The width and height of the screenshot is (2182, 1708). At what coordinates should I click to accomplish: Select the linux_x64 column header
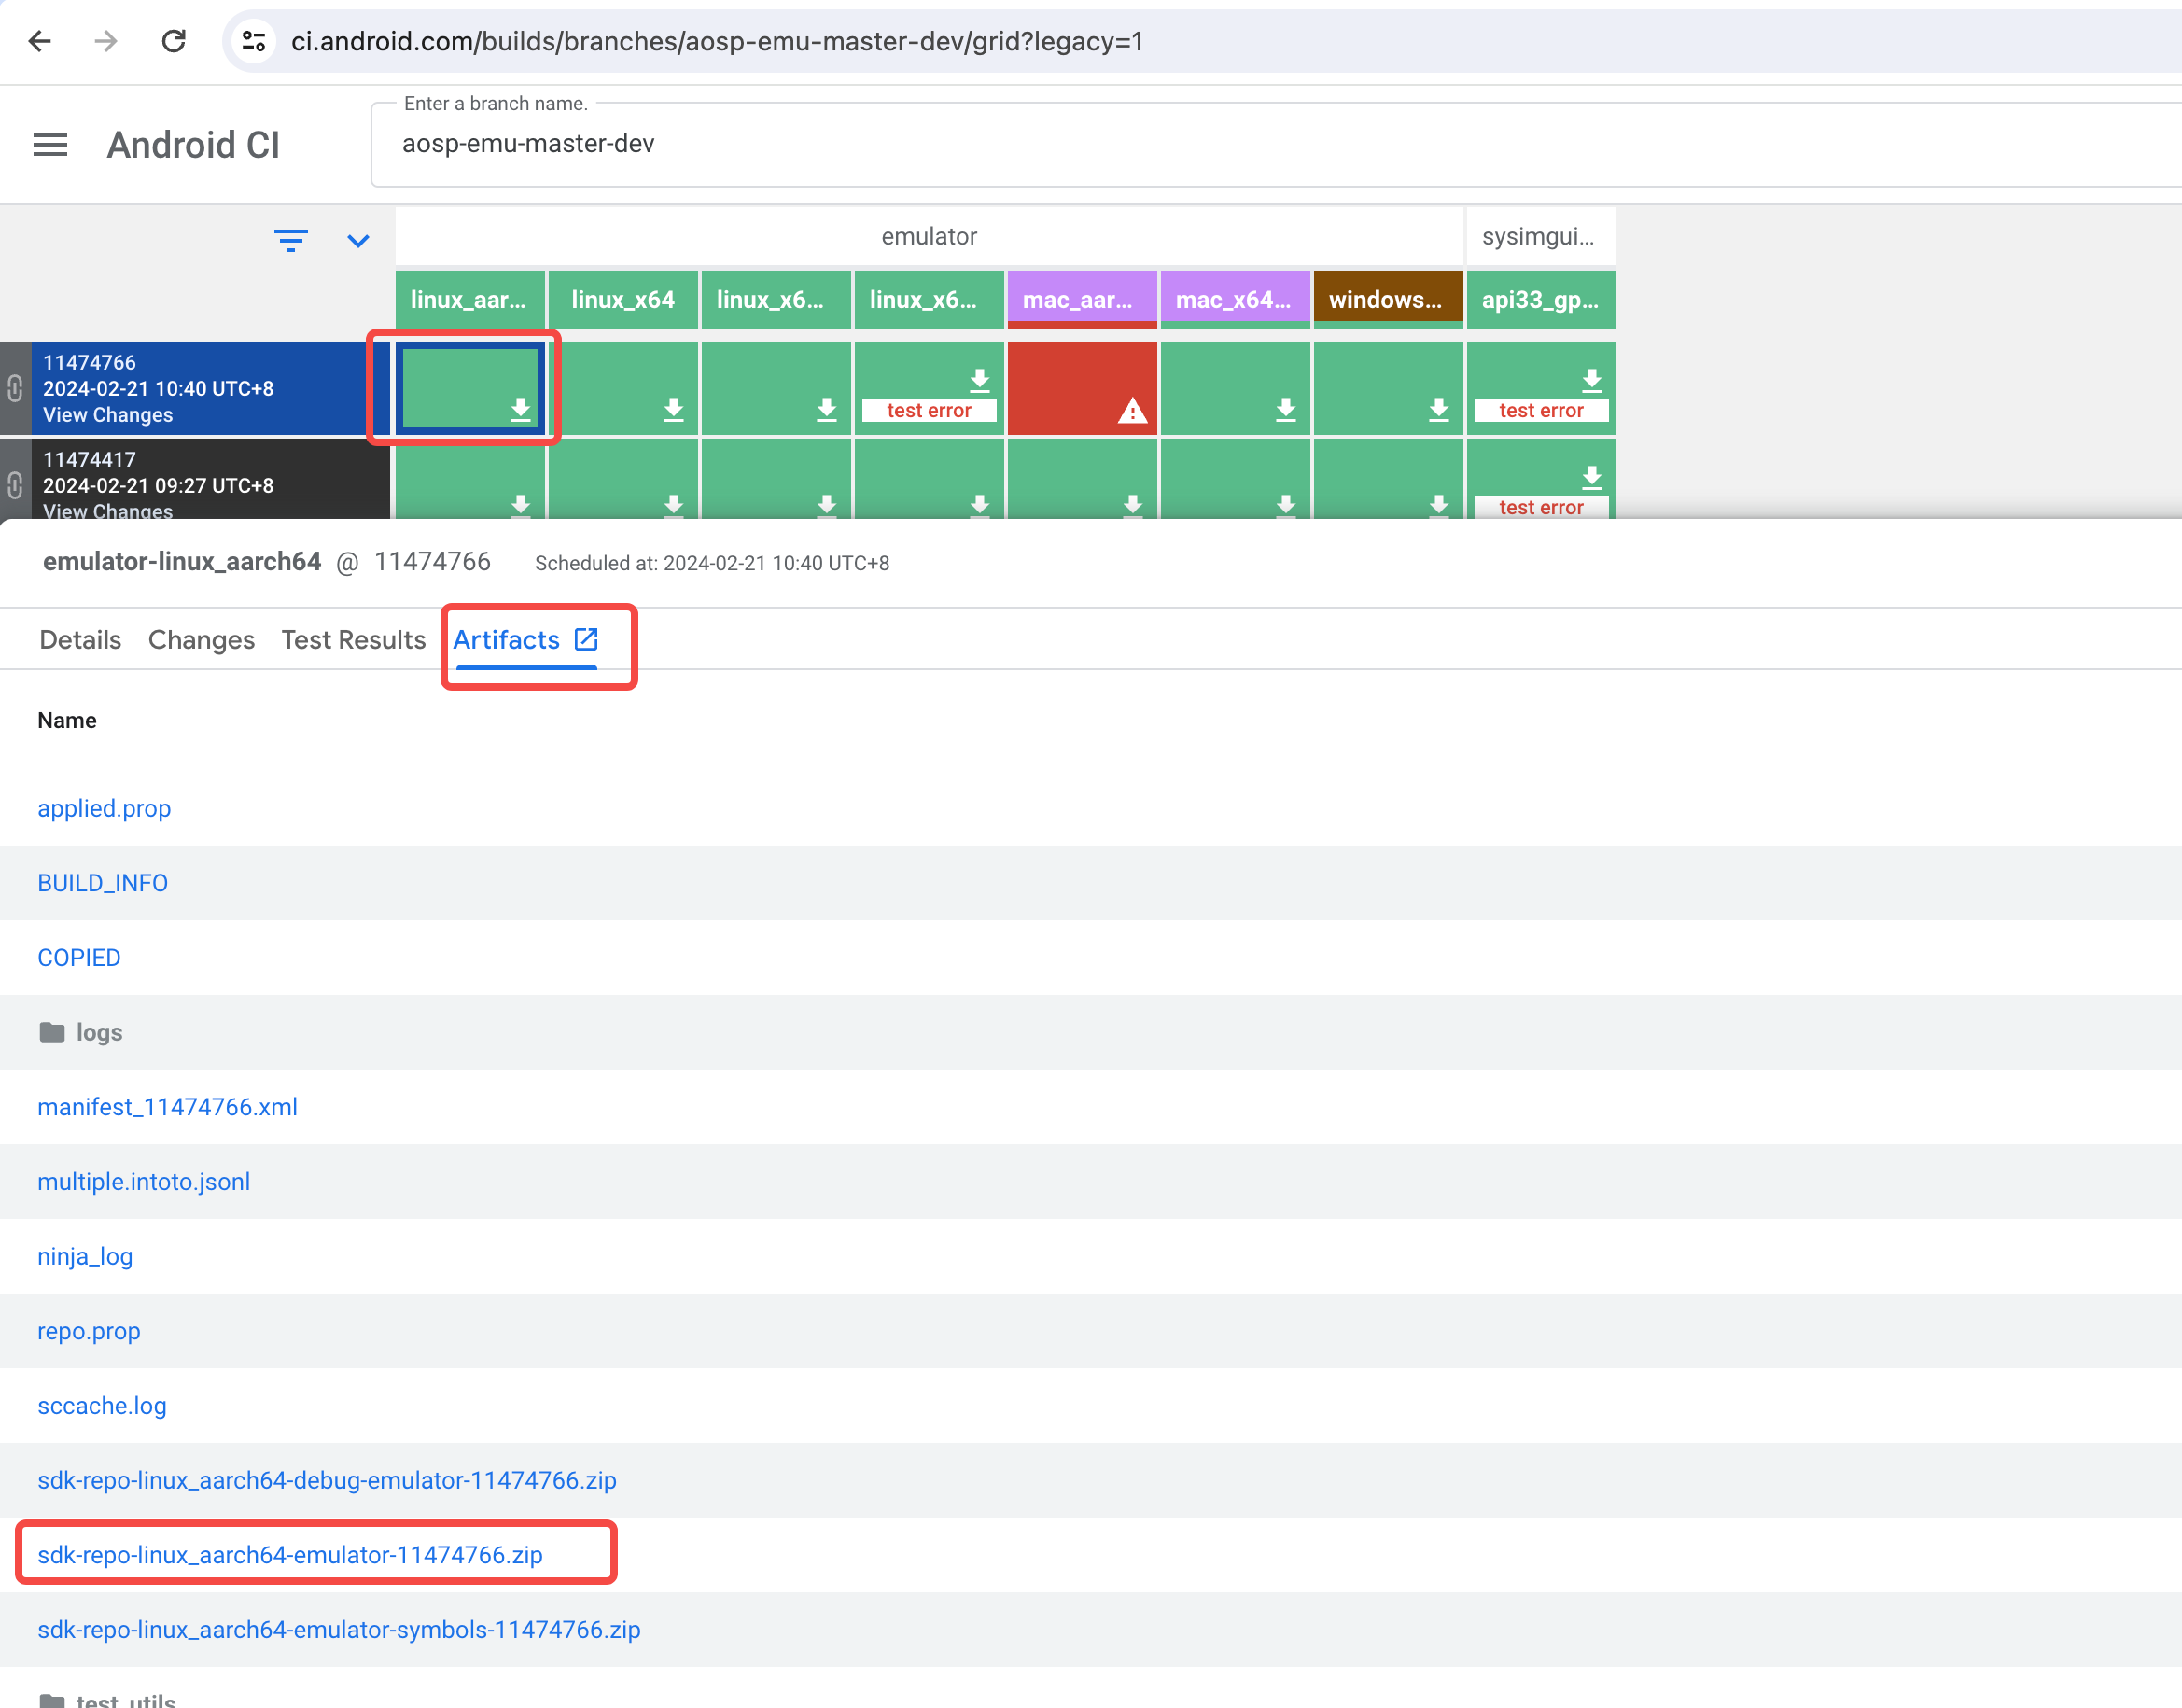tap(622, 299)
